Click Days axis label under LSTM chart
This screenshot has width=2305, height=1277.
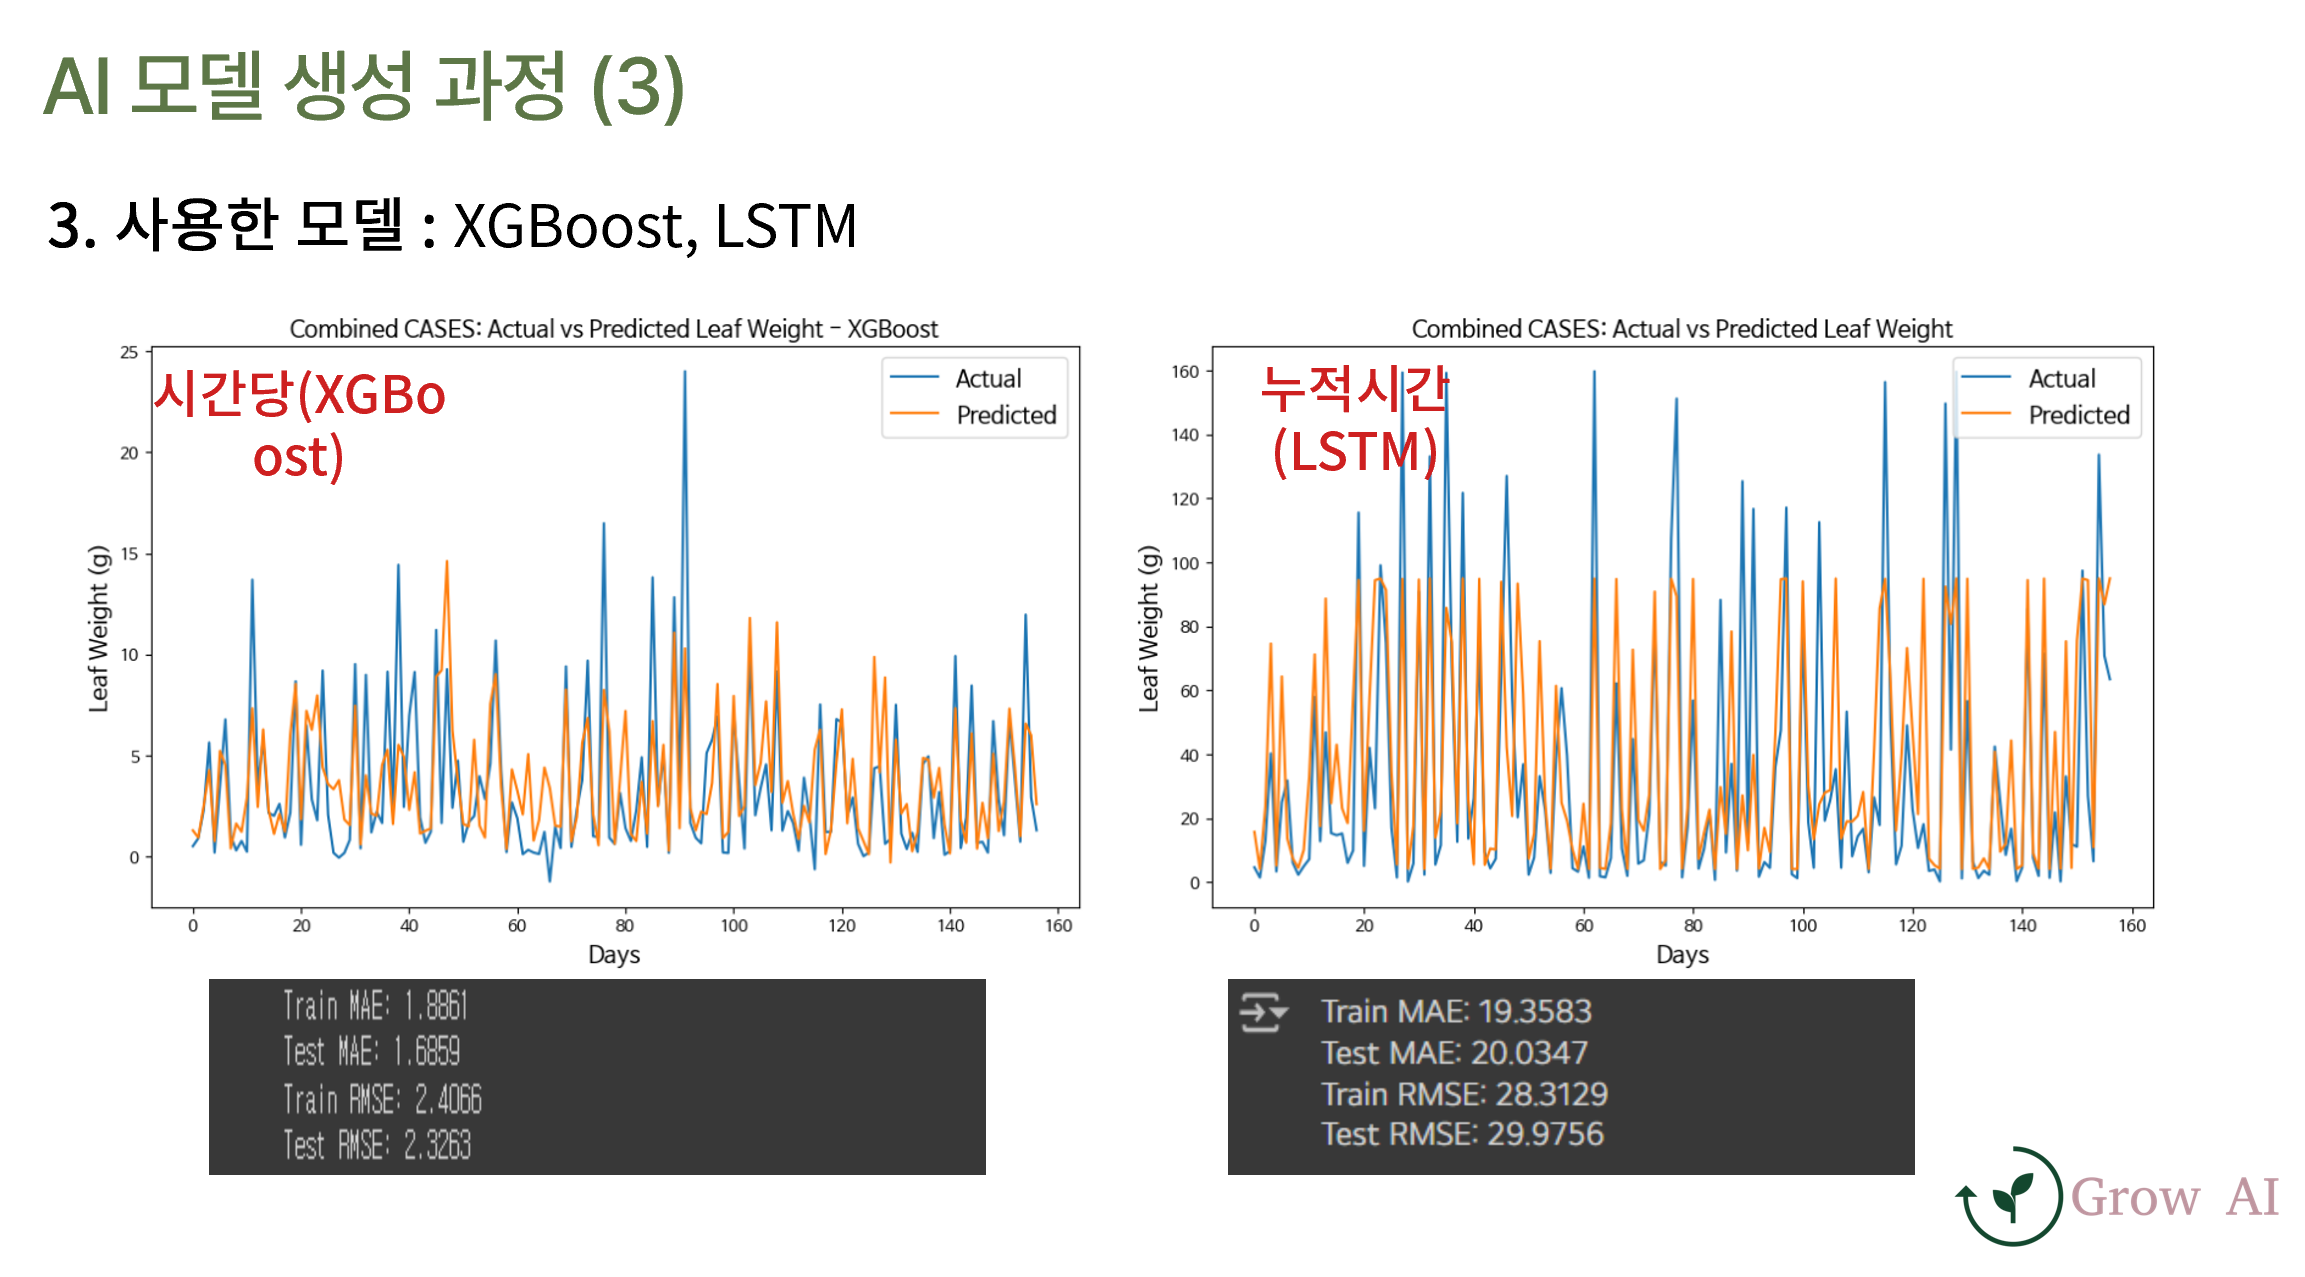(1682, 954)
